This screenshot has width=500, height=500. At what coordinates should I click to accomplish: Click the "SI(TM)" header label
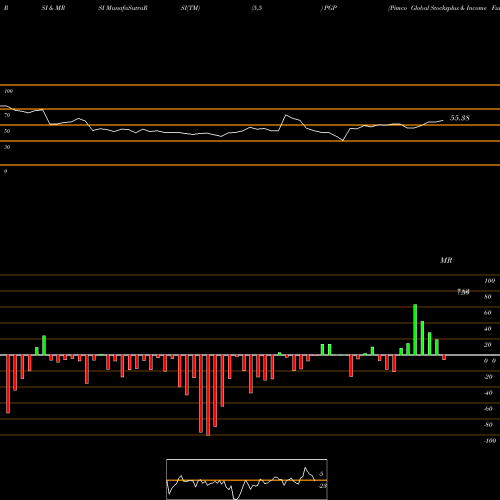click(190, 8)
